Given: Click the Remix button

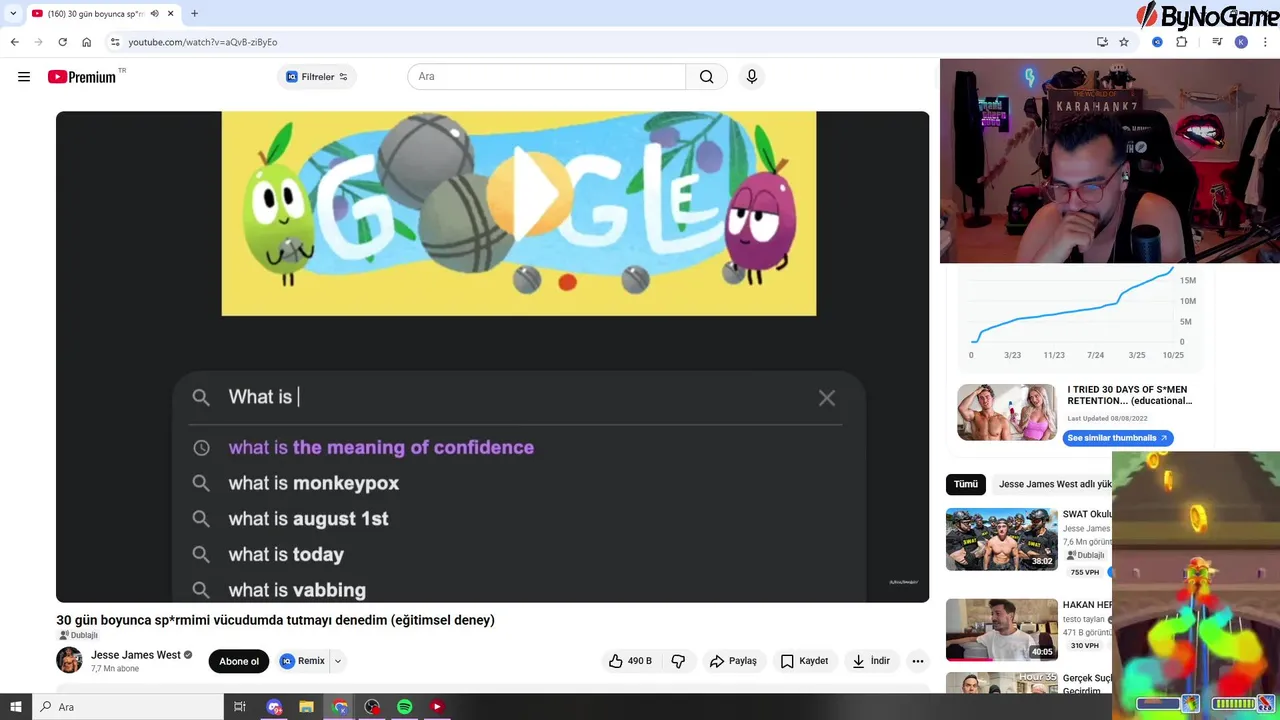Looking at the screenshot, I should (303, 661).
